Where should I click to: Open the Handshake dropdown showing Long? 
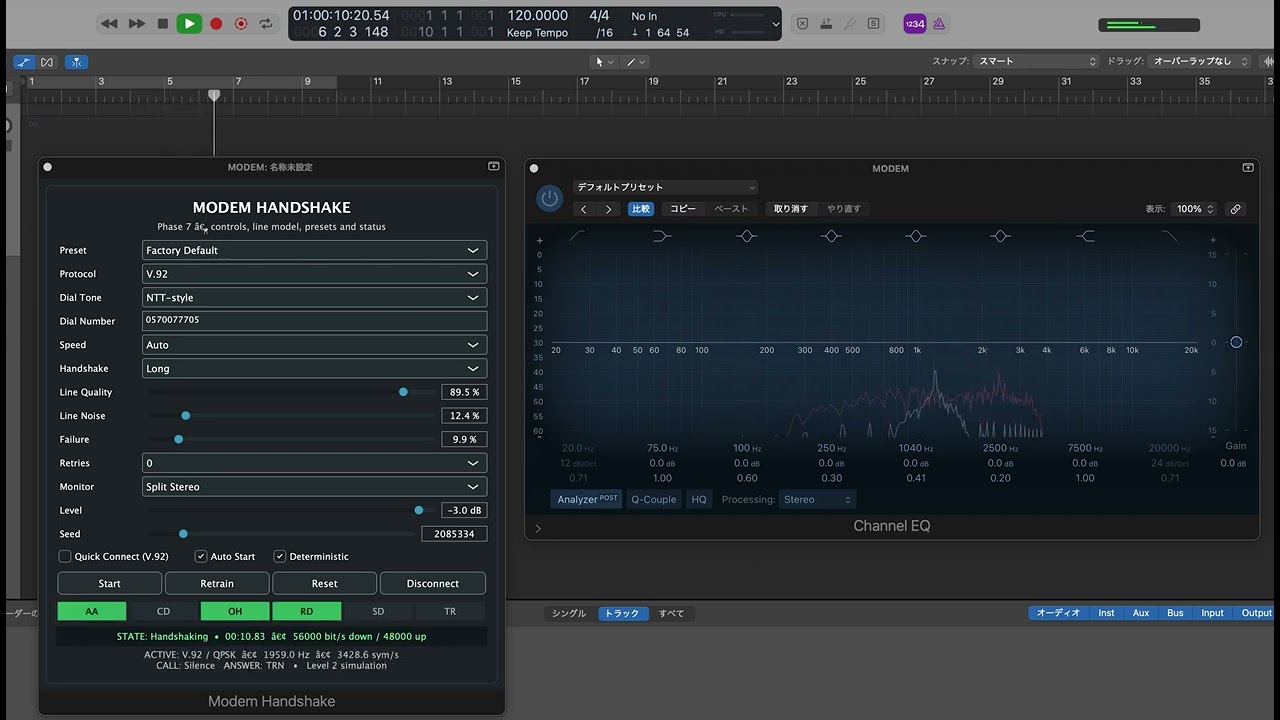[x=314, y=368]
